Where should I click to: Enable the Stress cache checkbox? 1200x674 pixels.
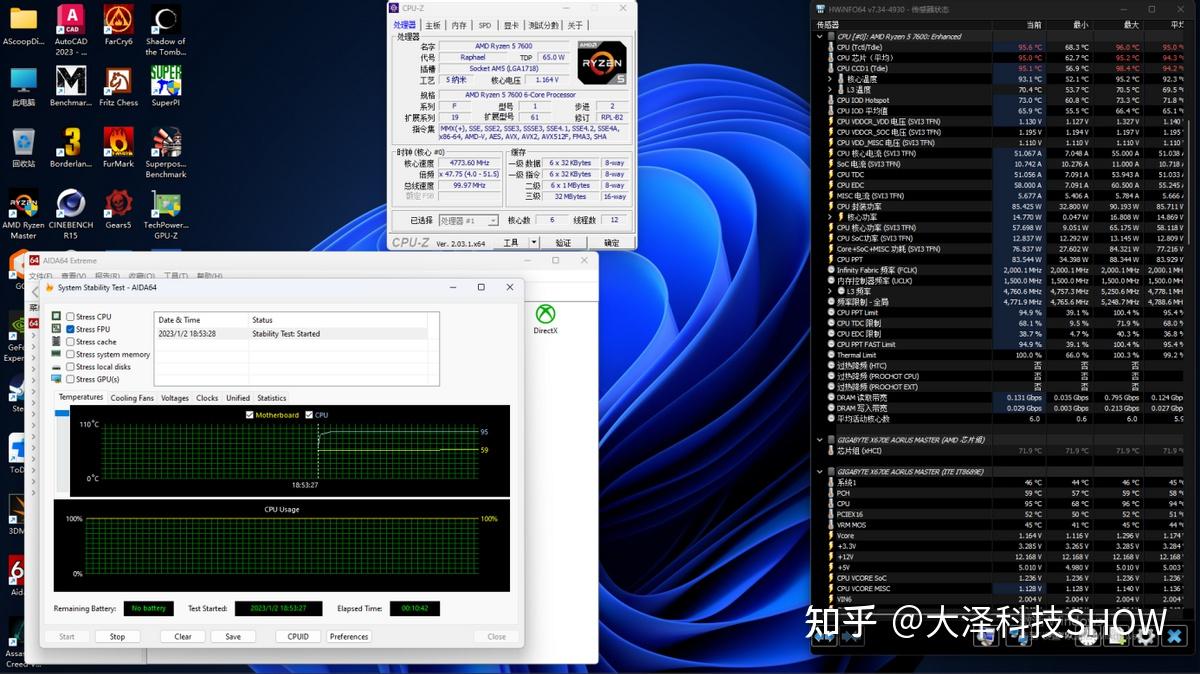(70, 342)
